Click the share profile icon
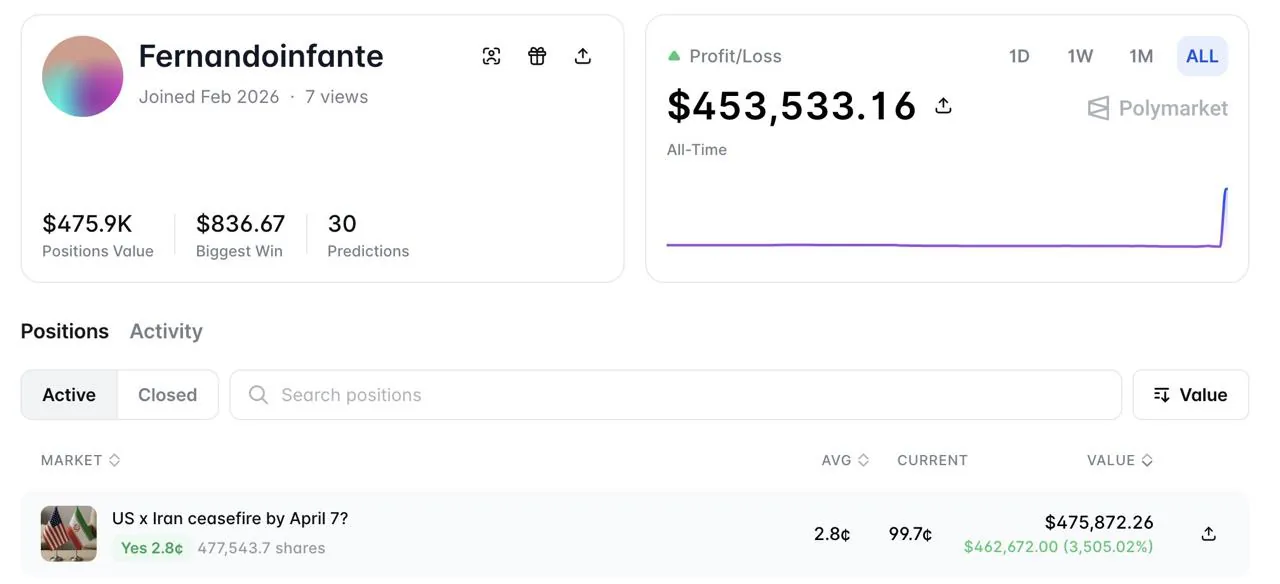This screenshot has width=1280, height=584. click(x=583, y=56)
